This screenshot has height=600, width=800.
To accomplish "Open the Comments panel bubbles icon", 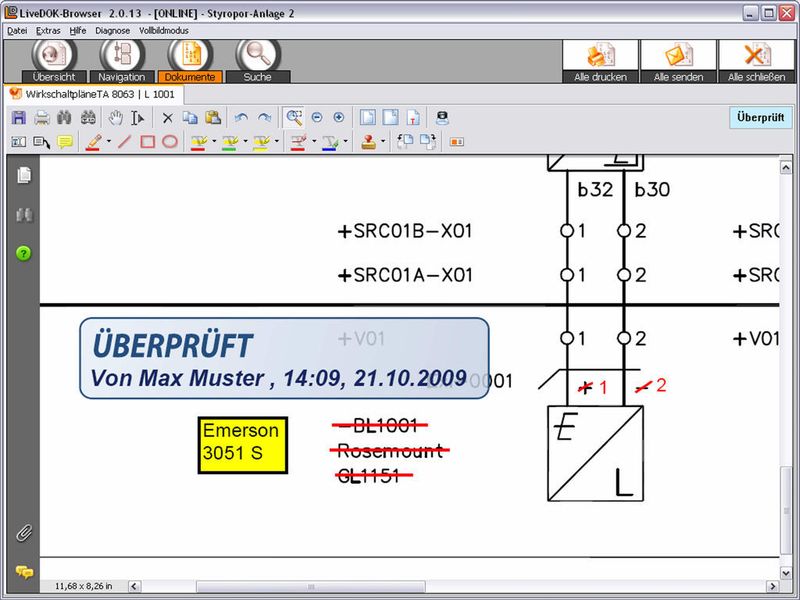I will coord(23,572).
